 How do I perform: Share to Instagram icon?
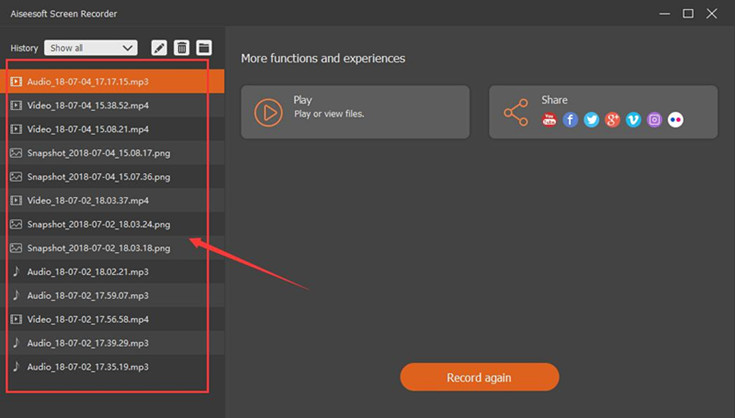[x=654, y=120]
